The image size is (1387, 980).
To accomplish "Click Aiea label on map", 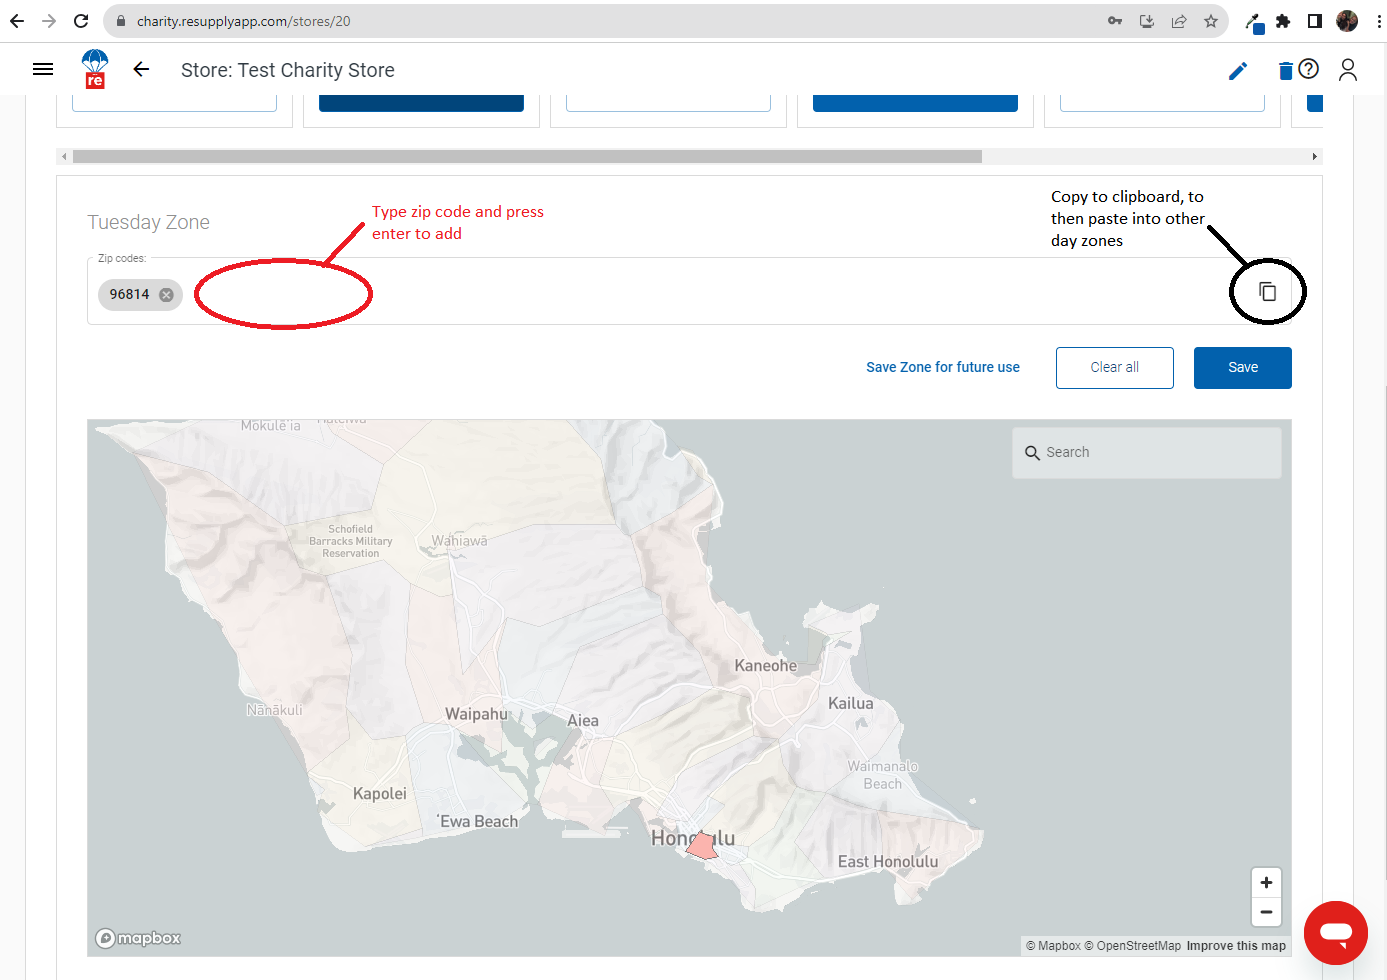I will click(x=583, y=721).
